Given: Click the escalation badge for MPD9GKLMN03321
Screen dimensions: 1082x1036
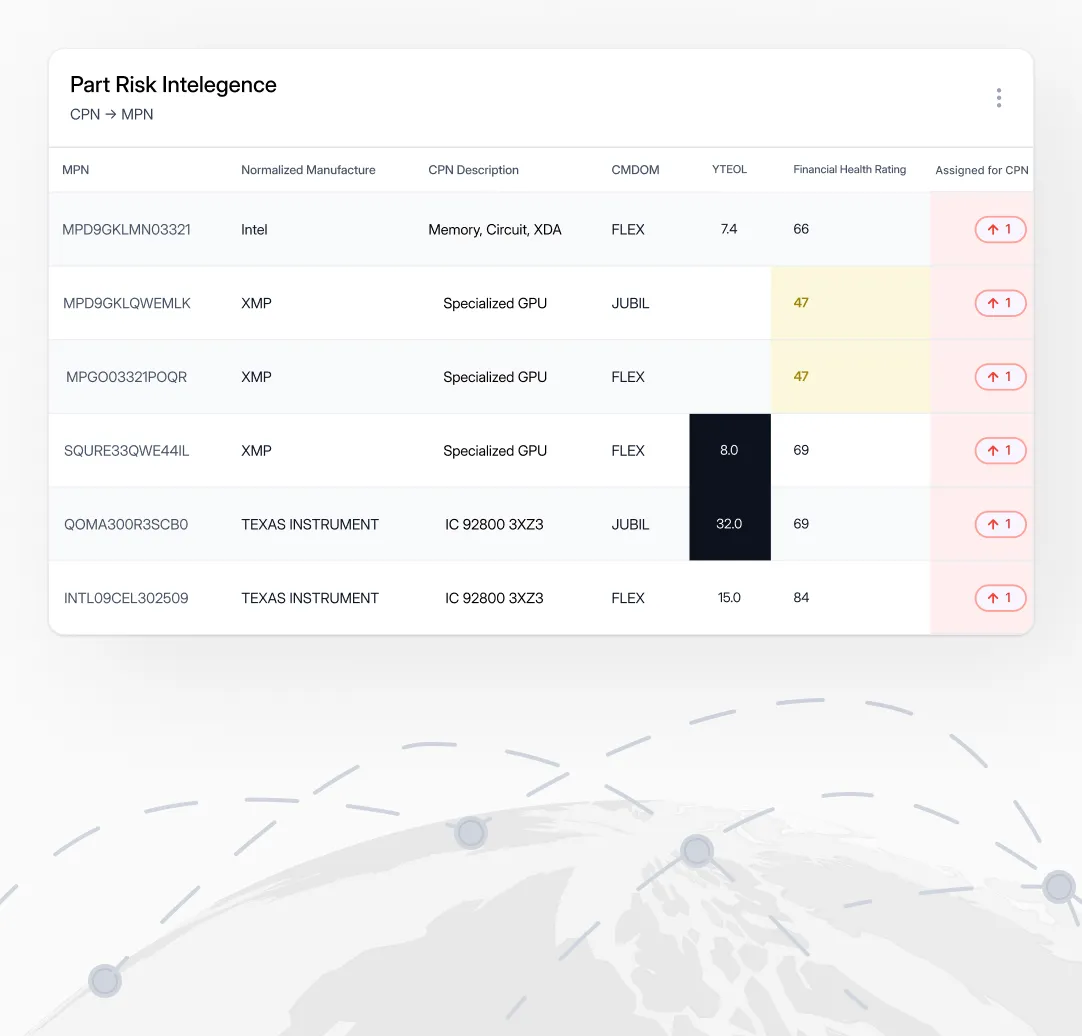Looking at the screenshot, I should [1000, 229].
